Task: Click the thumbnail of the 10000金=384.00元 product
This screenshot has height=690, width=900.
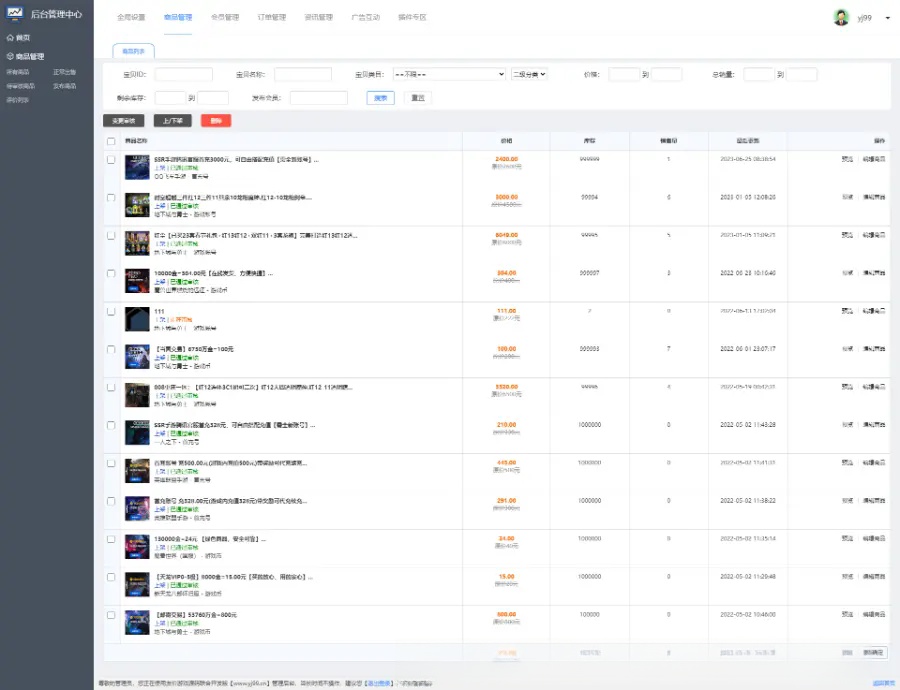Action: pos(137,280)
